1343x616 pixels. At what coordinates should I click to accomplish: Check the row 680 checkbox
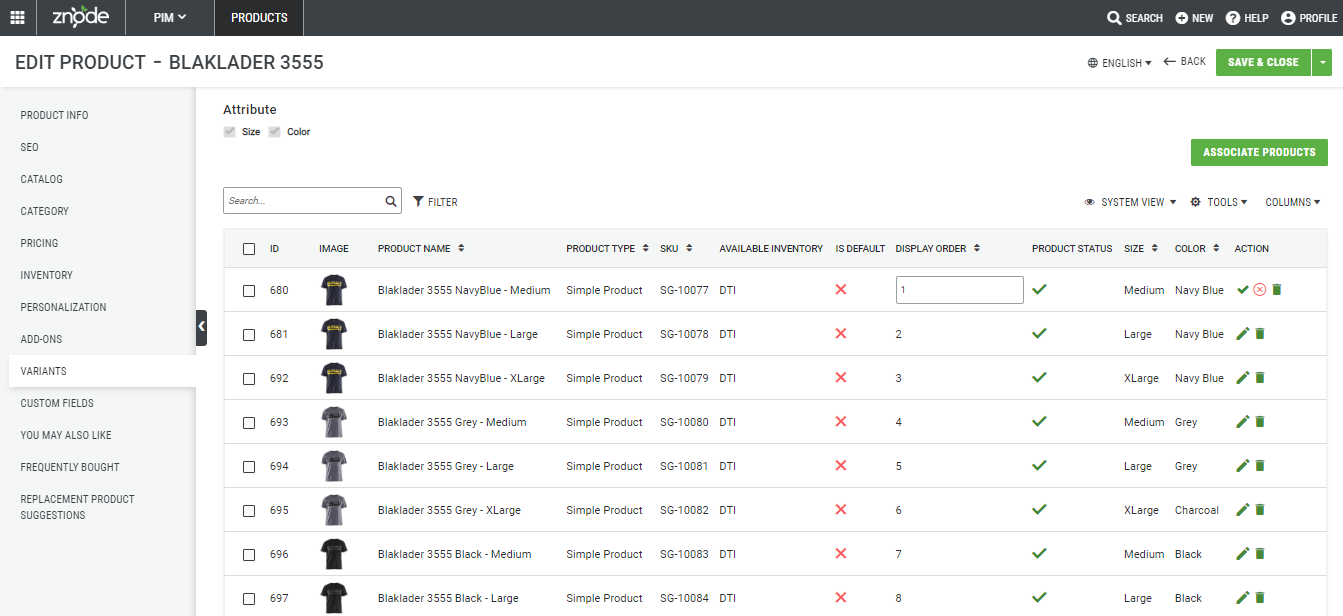249,291
